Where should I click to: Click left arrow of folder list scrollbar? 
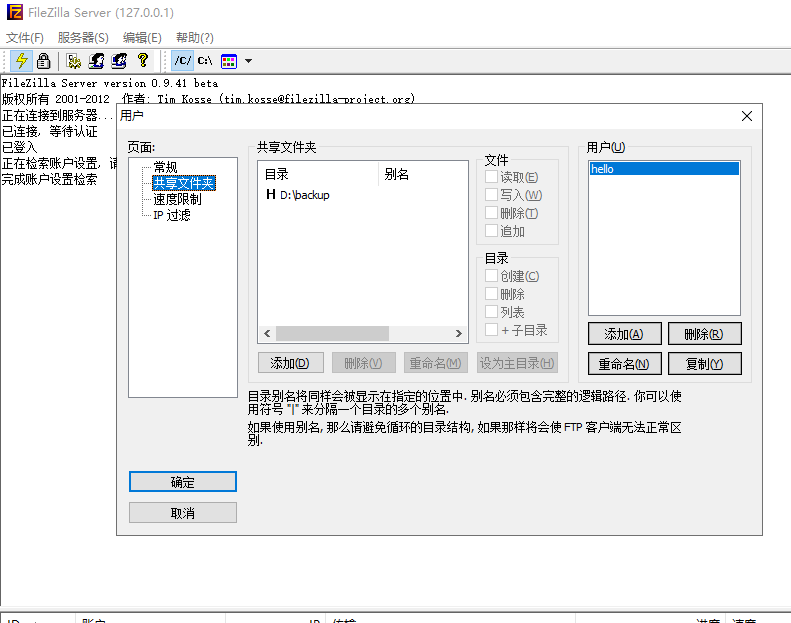coord(267,333)
